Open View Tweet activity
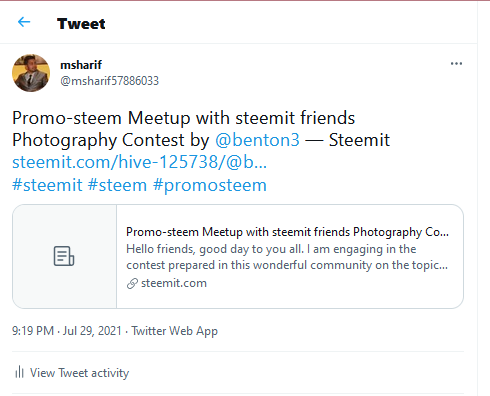 coord(79,373)
